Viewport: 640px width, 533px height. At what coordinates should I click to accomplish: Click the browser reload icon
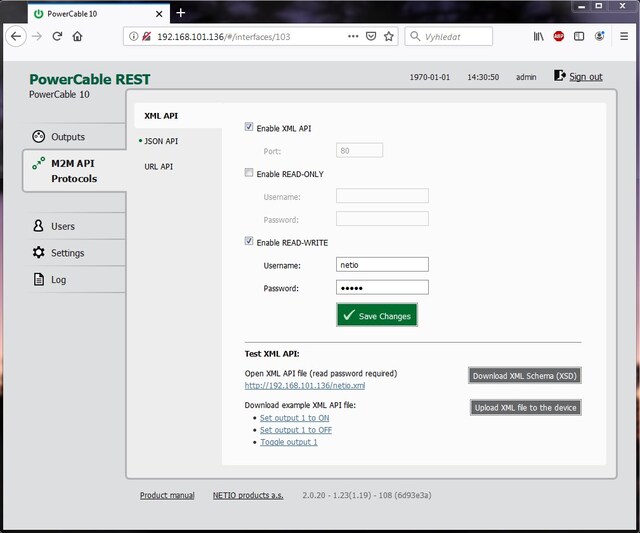pos(57,36)
